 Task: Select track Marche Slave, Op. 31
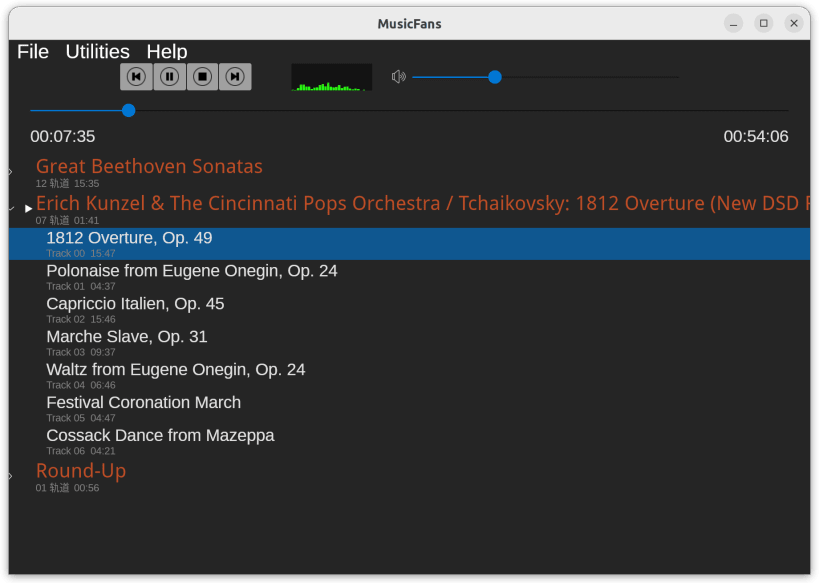(410, 343)
